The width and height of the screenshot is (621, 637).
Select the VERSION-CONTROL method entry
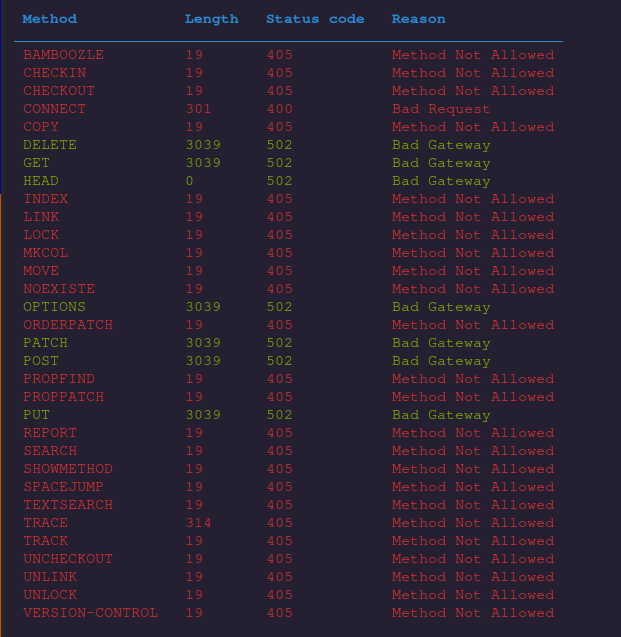(x=91, y=613)
